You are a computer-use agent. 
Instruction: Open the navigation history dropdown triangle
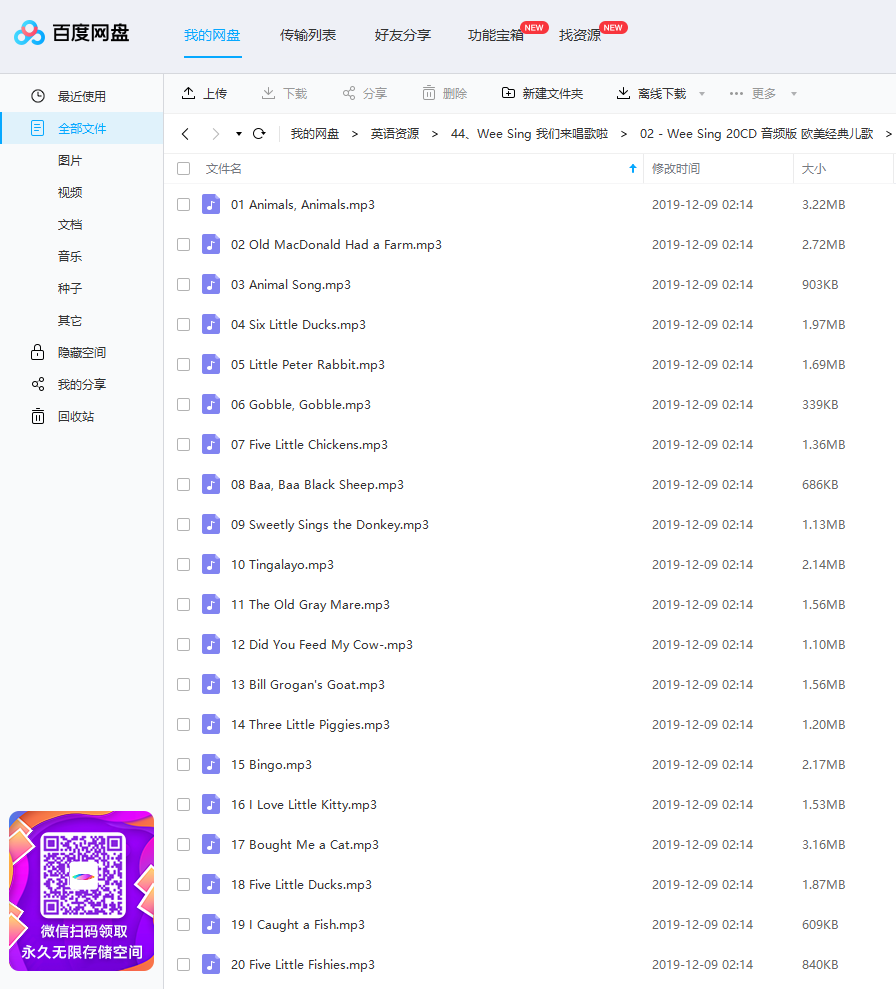click(239, 134)
